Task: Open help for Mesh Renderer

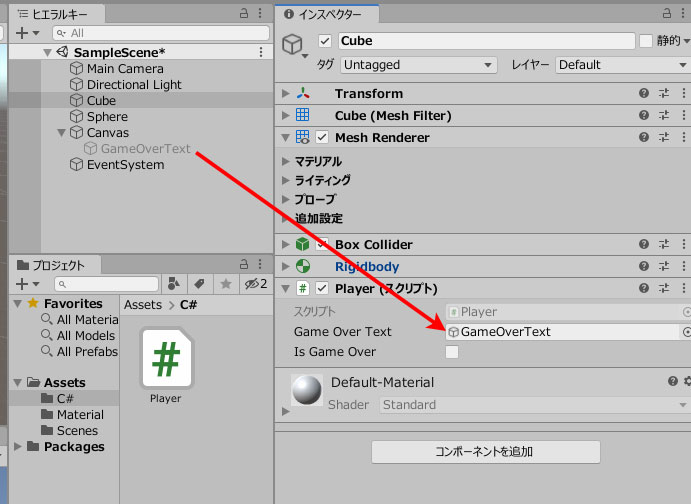Action: (x=644, y=137)
